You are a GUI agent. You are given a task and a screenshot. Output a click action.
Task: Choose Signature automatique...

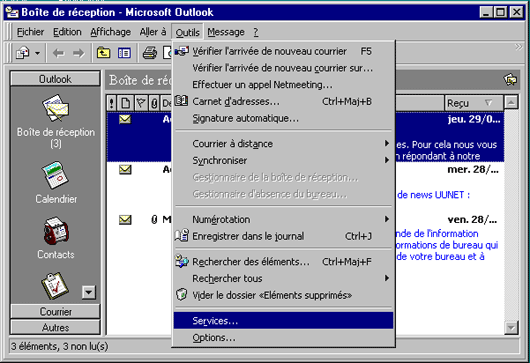coord(283,119)
